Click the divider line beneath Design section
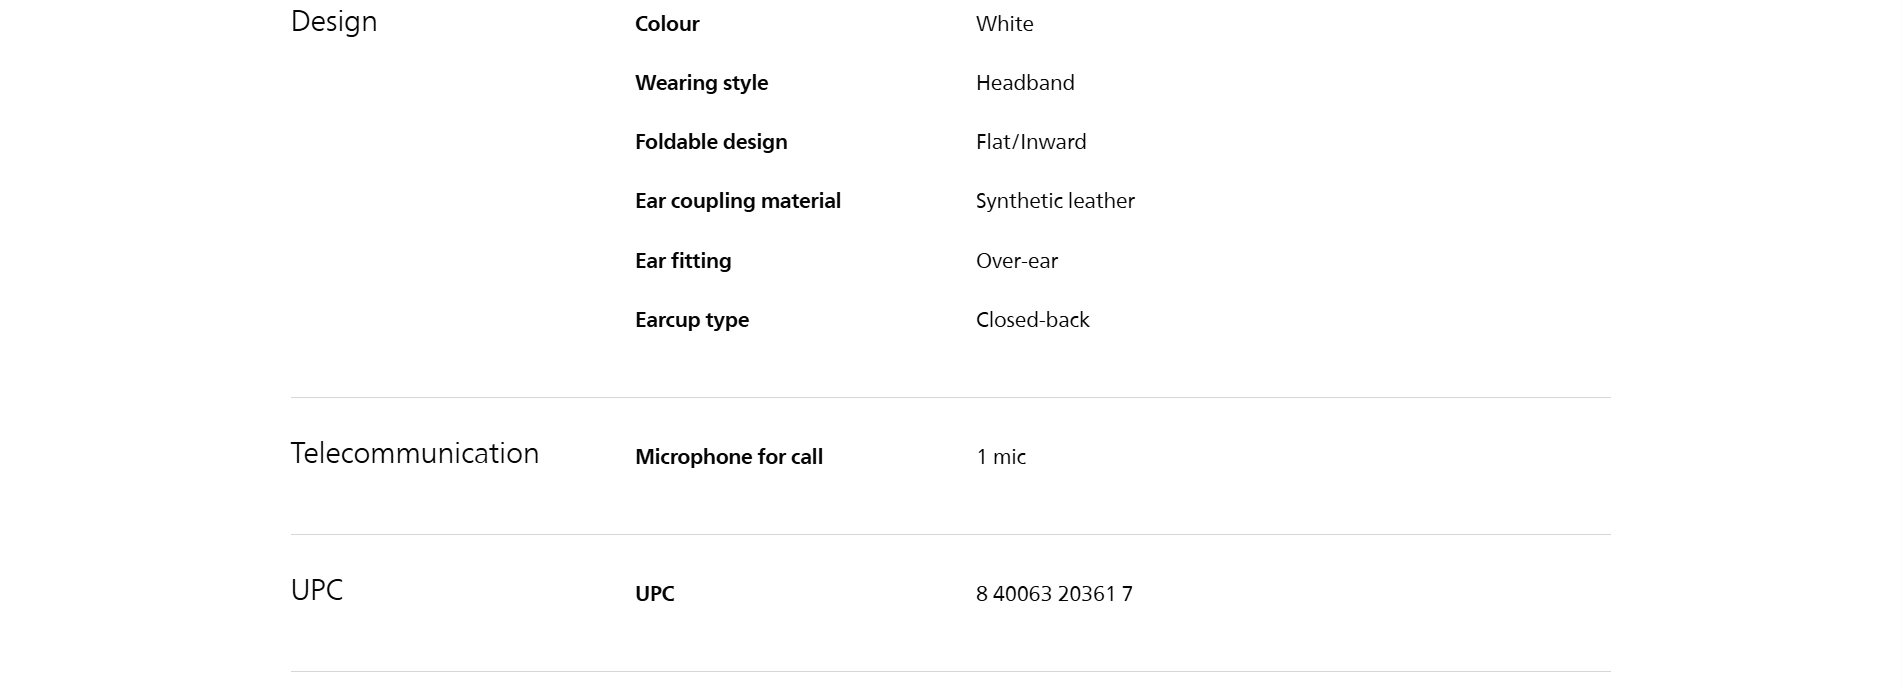1902x690 pixels. pos(950,398)
